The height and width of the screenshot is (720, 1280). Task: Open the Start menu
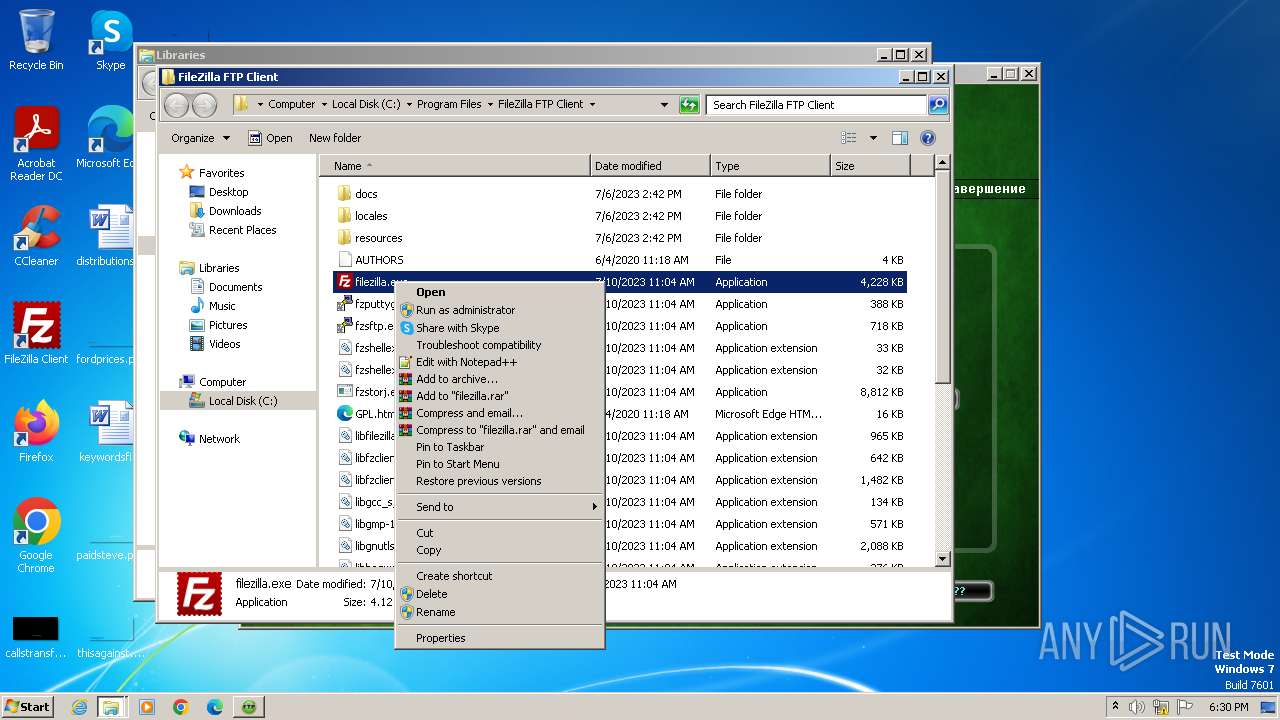27,706
